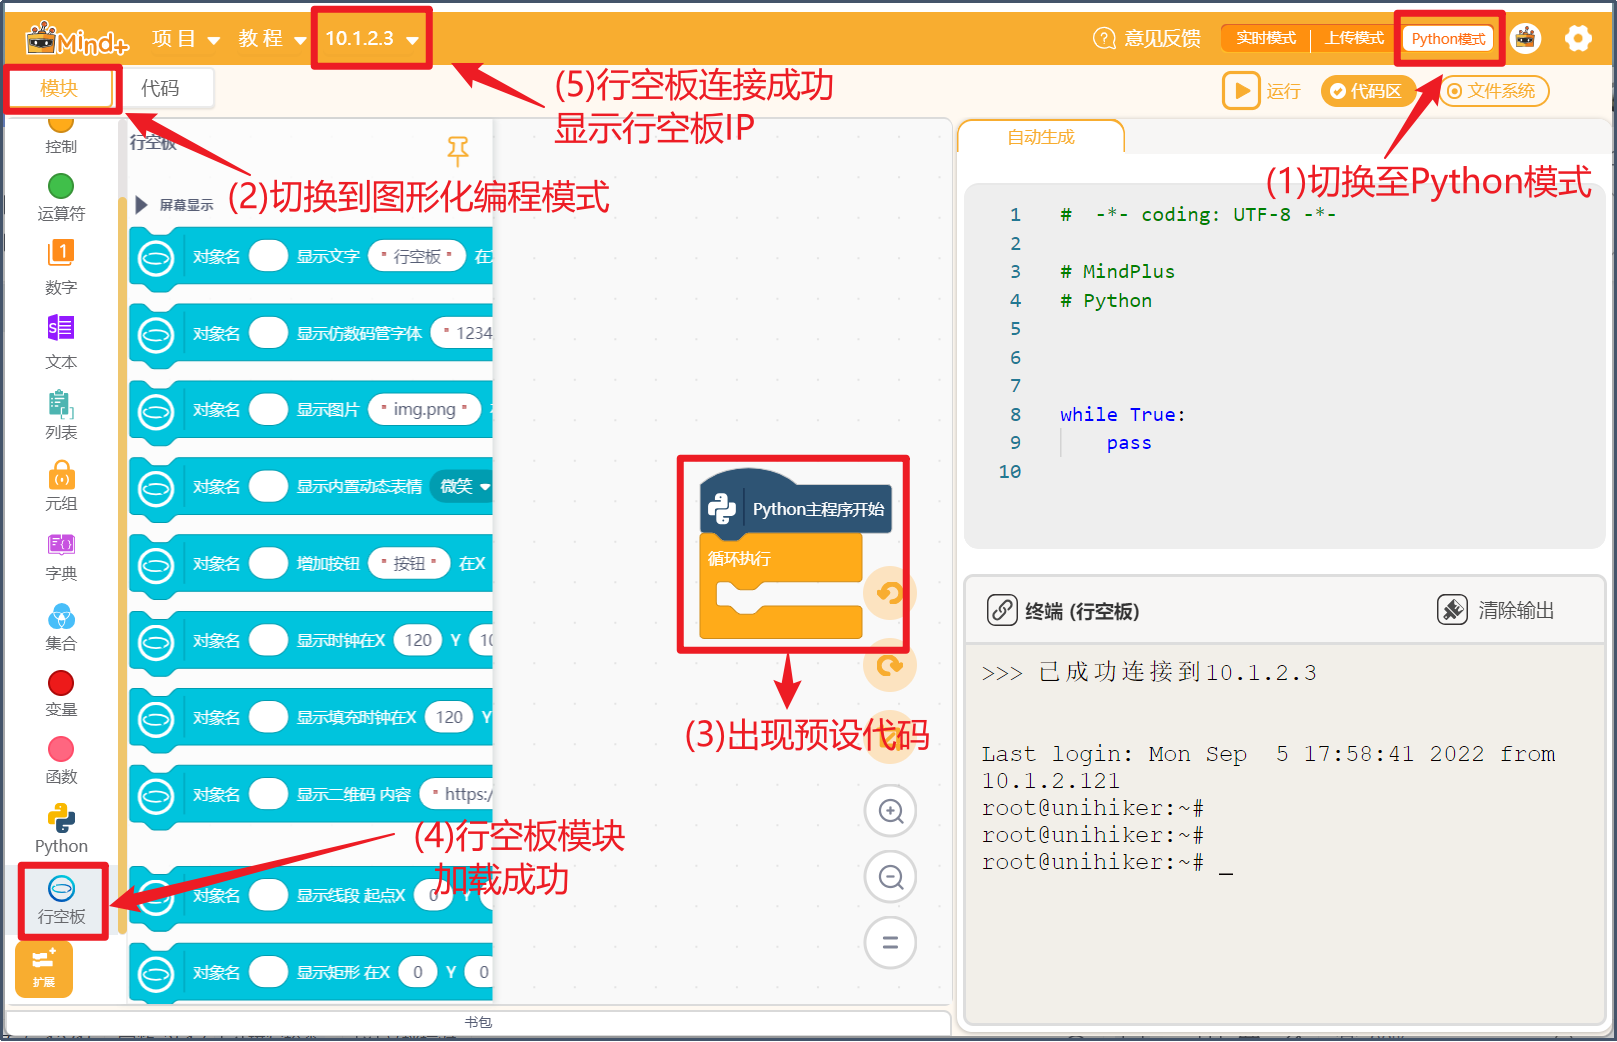Open the 集合 set category
The height and width of the screenshot is (1042, 1617).
pos(61,627)
